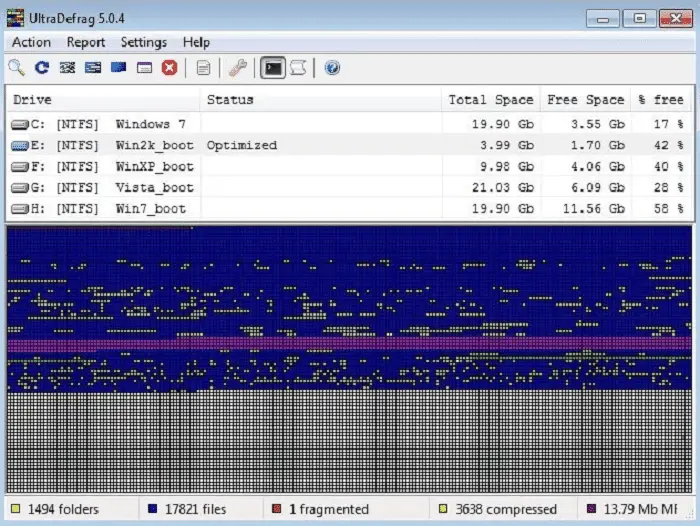Open the Help menu

tap(196, 42)
